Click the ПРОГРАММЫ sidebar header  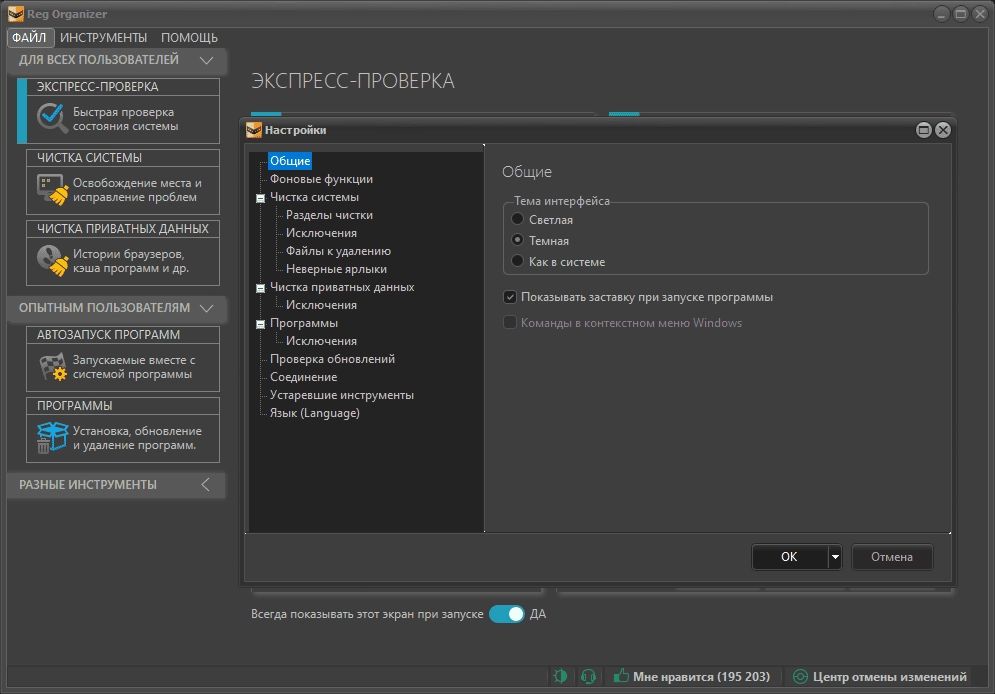[122, 406]
